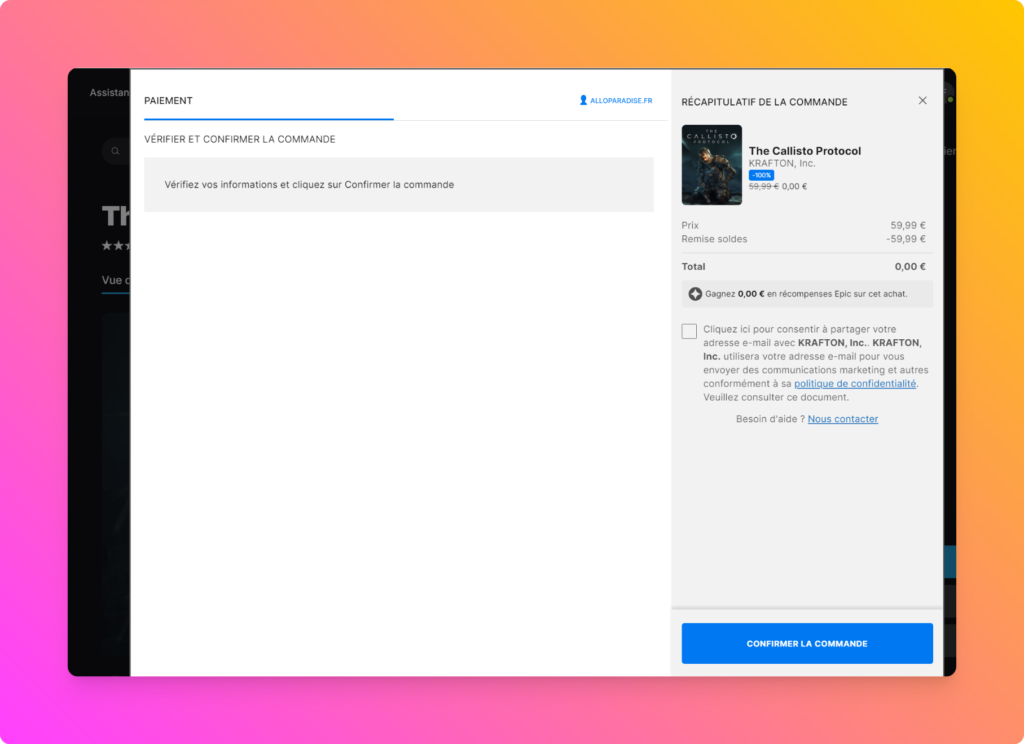1024x744 pixels.
Task: Close the order summary with the X
Action: 922,100
